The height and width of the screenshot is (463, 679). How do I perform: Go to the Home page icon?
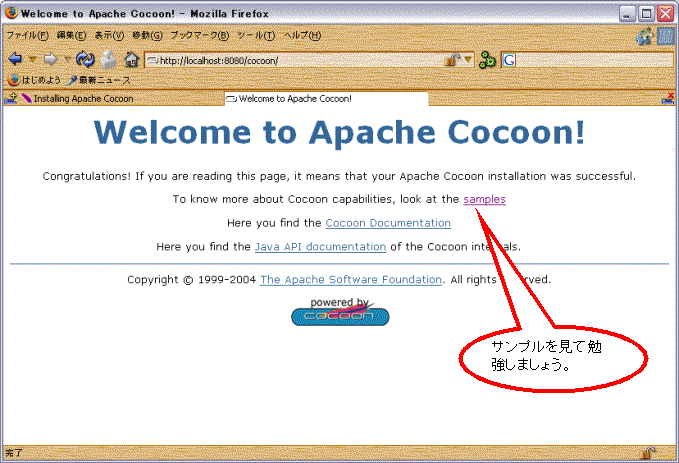[x=131, y=59]
